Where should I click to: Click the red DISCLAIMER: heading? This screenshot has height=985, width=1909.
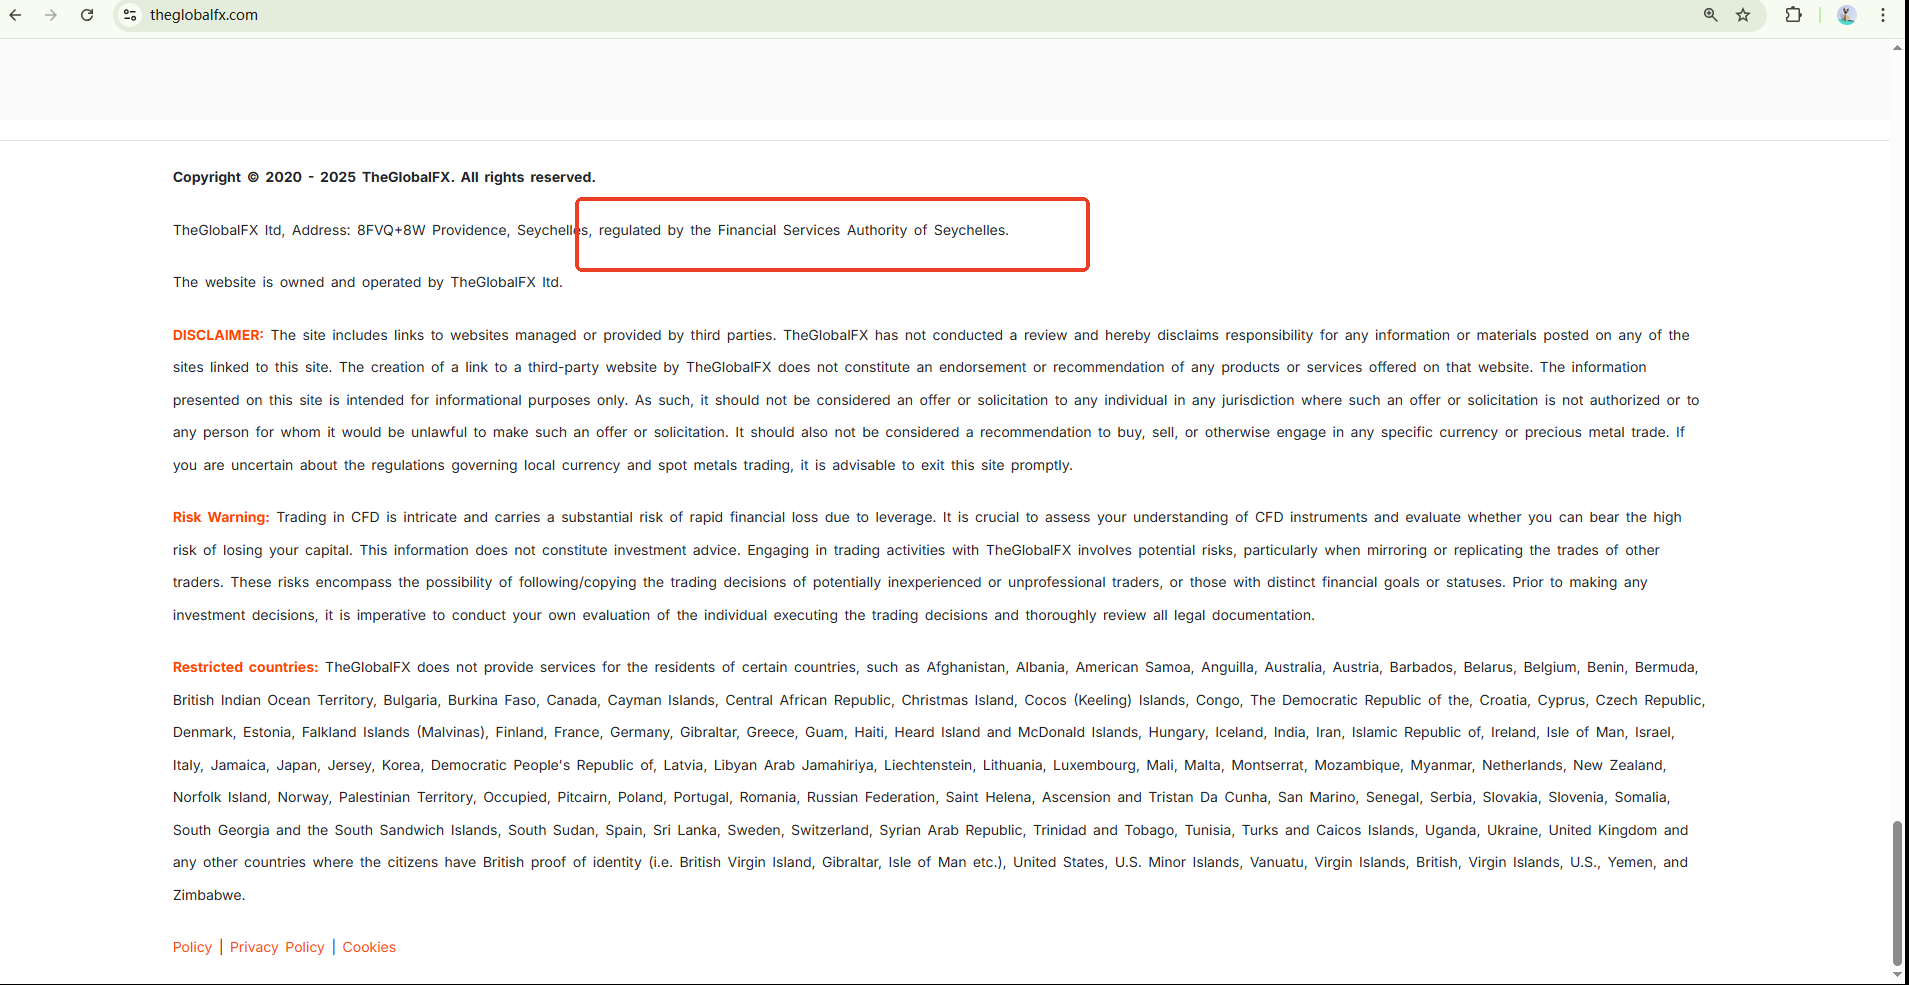pos(218,335)
